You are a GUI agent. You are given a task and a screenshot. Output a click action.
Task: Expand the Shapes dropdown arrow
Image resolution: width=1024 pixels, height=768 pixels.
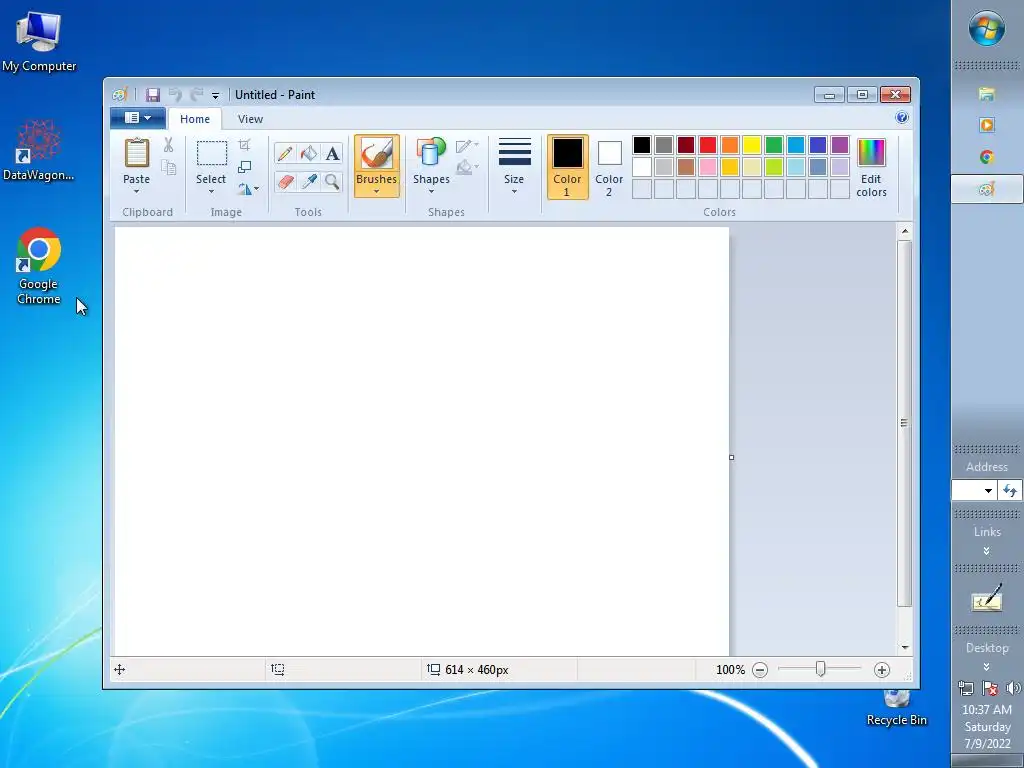click(431, 191)
